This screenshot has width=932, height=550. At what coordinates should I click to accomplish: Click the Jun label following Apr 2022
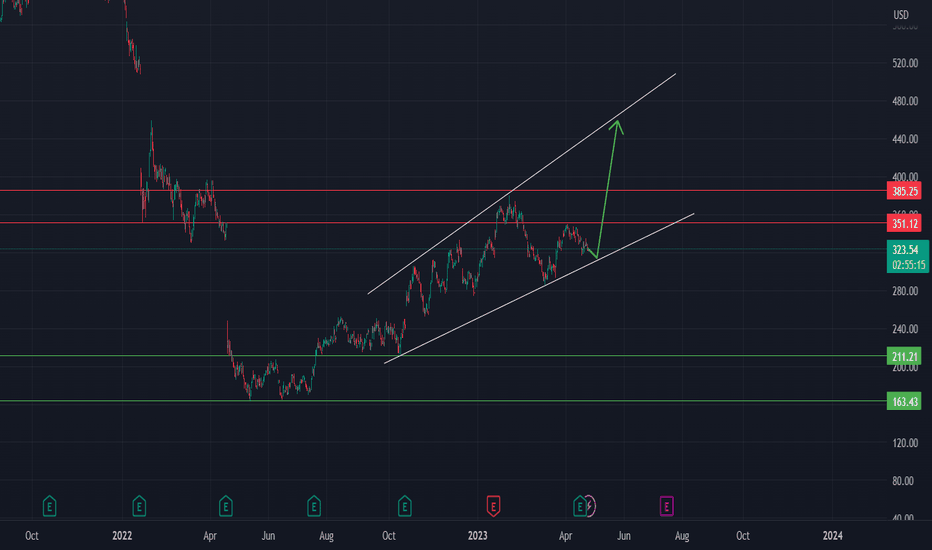coord(268,536)
